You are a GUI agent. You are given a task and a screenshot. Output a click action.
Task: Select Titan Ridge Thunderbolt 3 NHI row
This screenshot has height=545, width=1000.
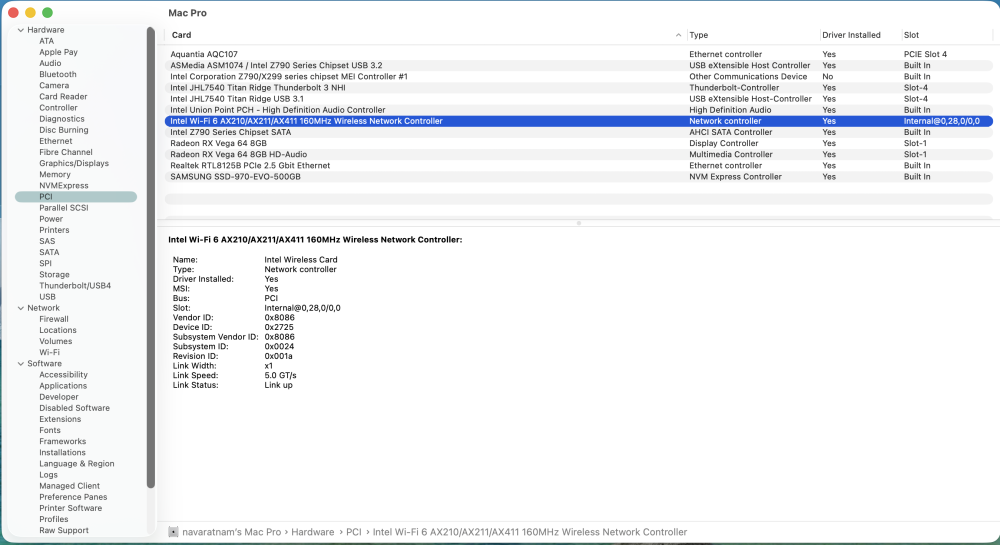(578, 88)
